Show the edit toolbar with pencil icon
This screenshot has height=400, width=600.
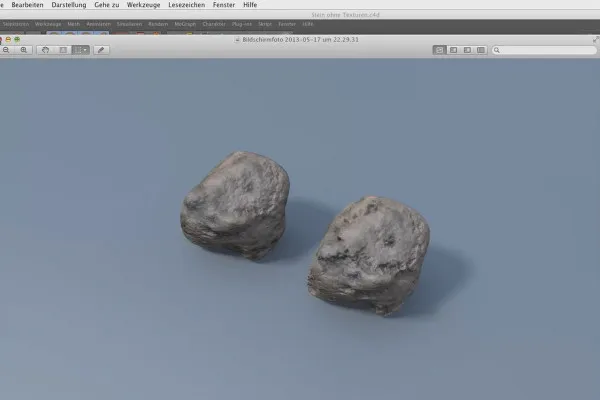click(101, 50)
